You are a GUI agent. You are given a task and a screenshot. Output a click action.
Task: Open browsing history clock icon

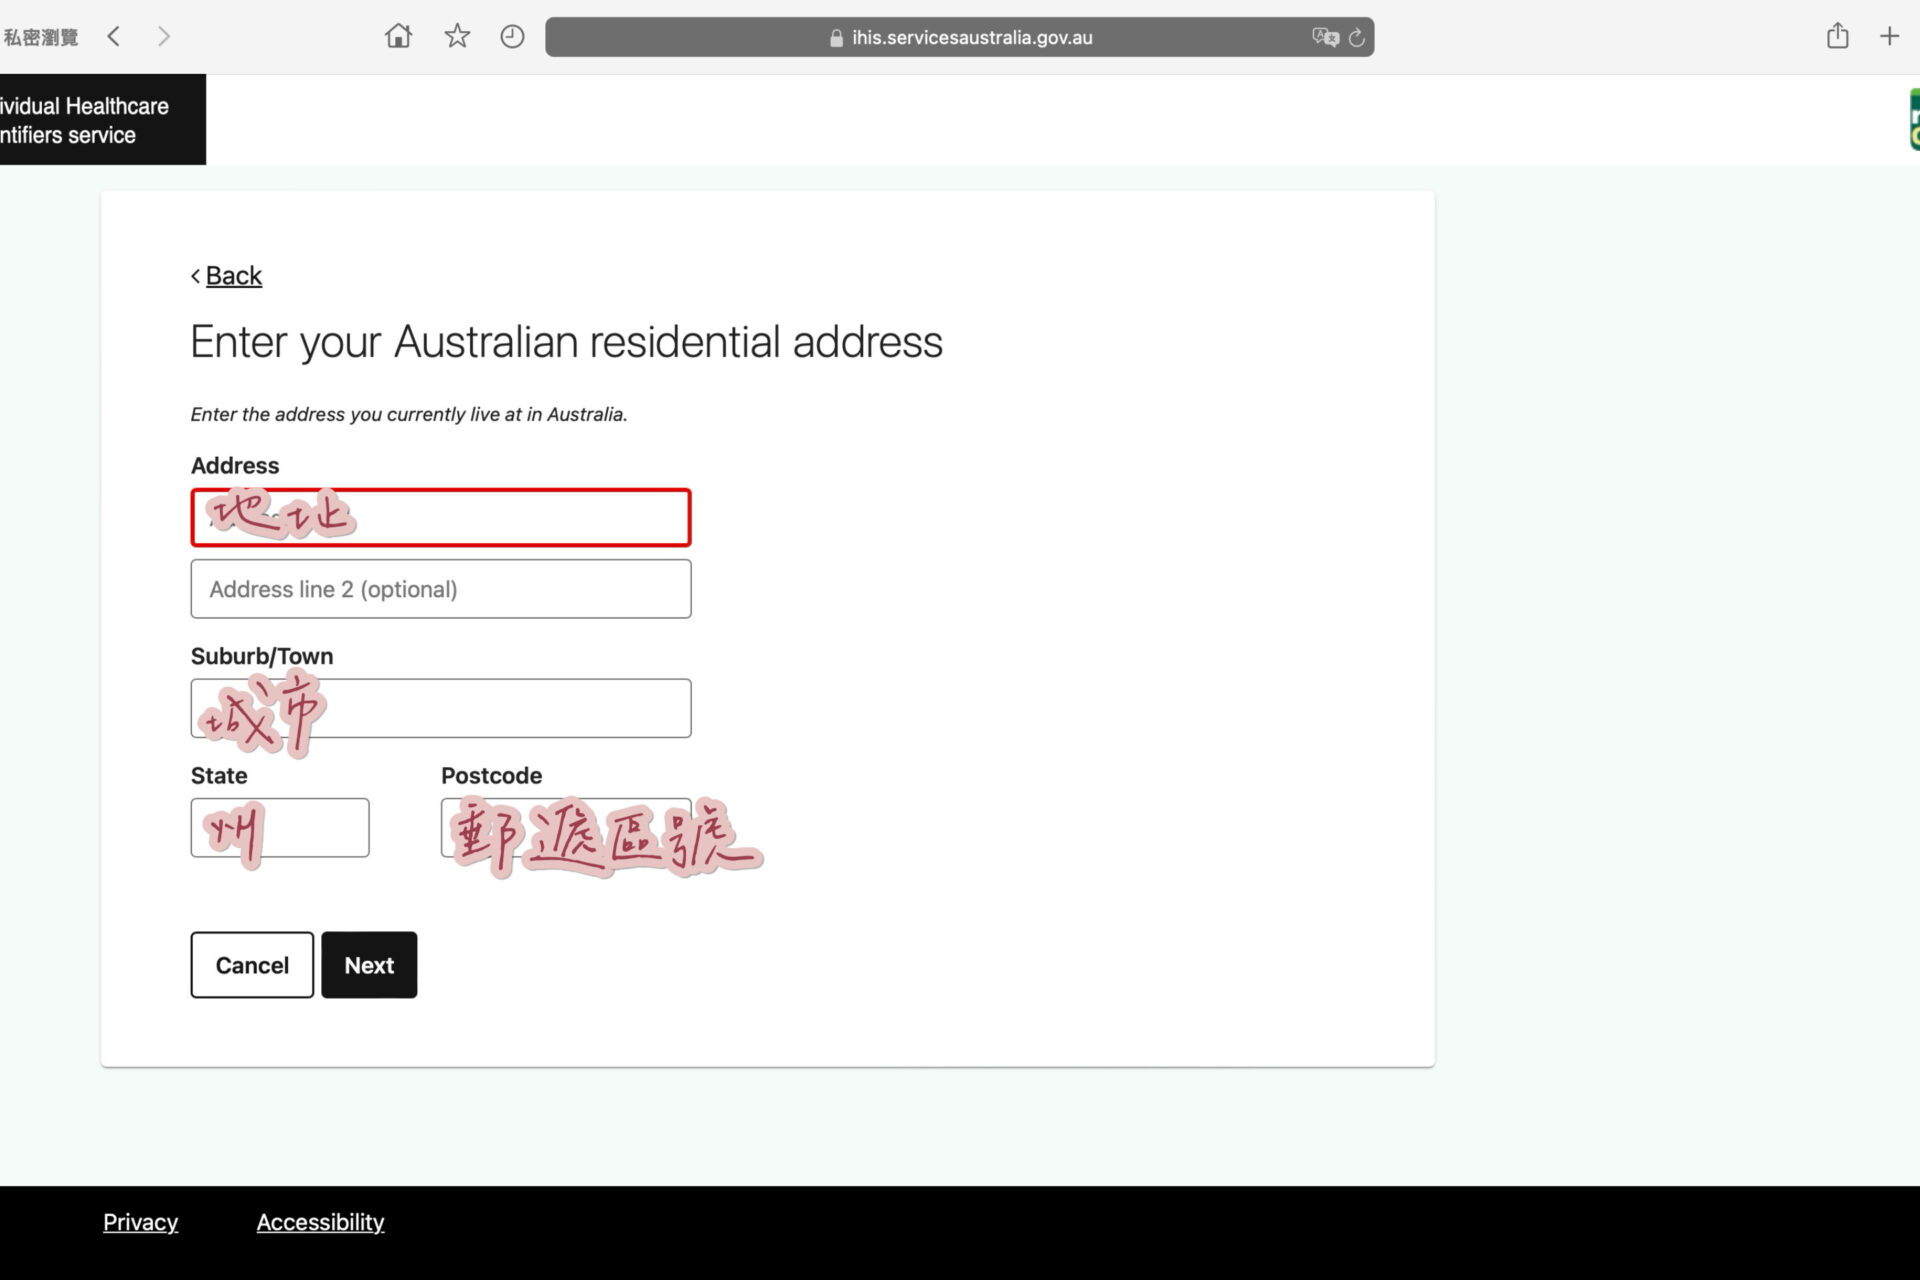coord(512,37)
